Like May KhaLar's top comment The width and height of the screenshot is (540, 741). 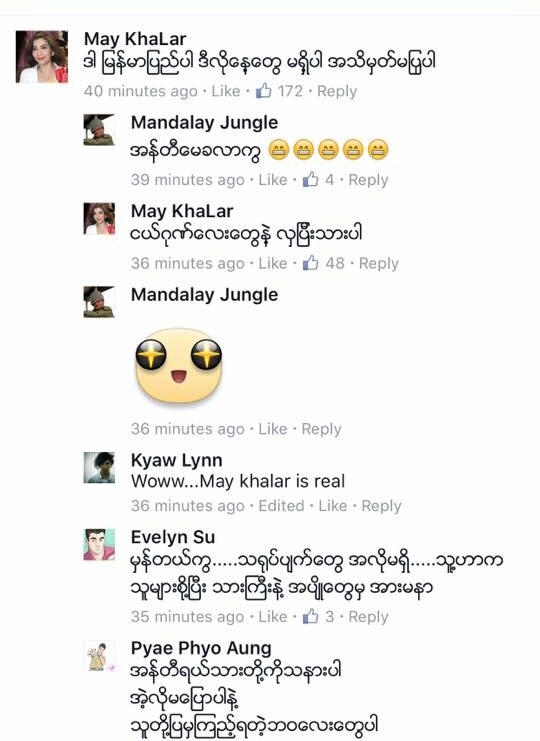pyautogui.click(x=226, y=91)
